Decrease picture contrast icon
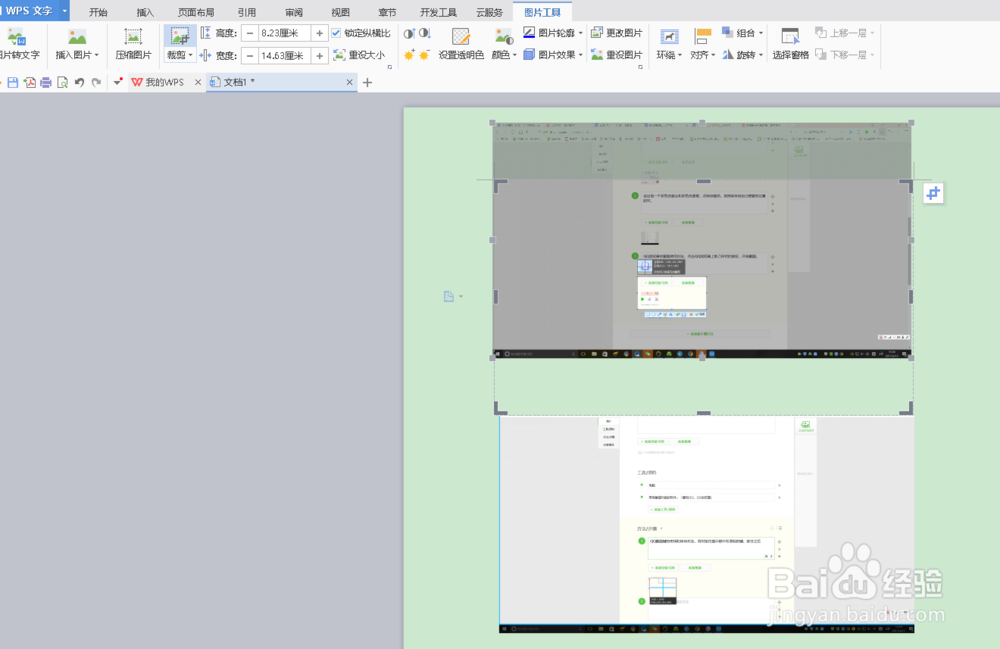The width and height of the screenshot is (1000, 649). [425, 33]
